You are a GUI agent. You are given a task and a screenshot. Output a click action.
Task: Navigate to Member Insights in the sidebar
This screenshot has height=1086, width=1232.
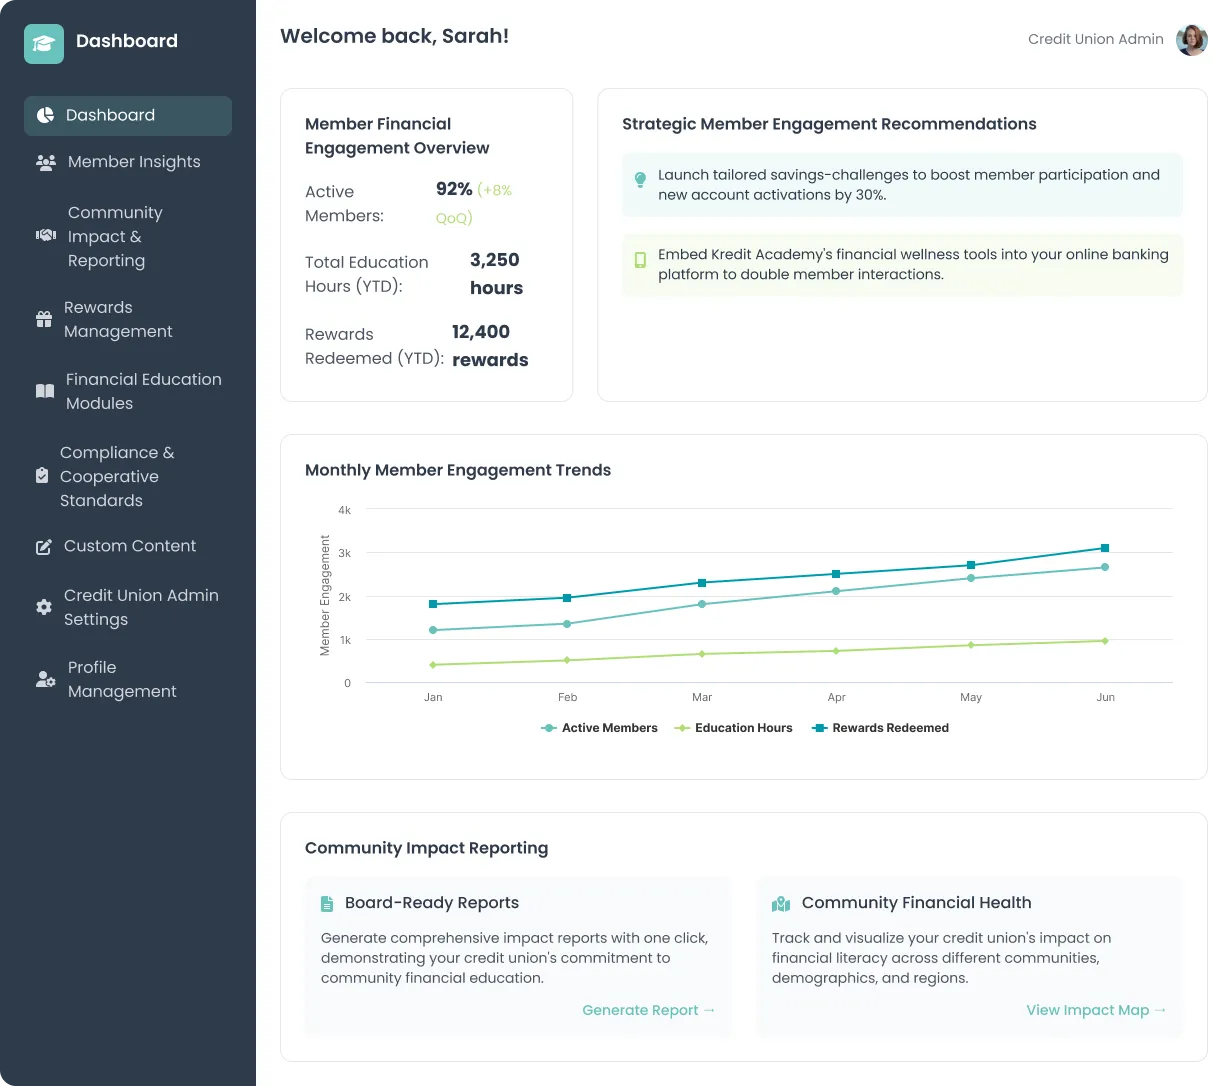134,161
